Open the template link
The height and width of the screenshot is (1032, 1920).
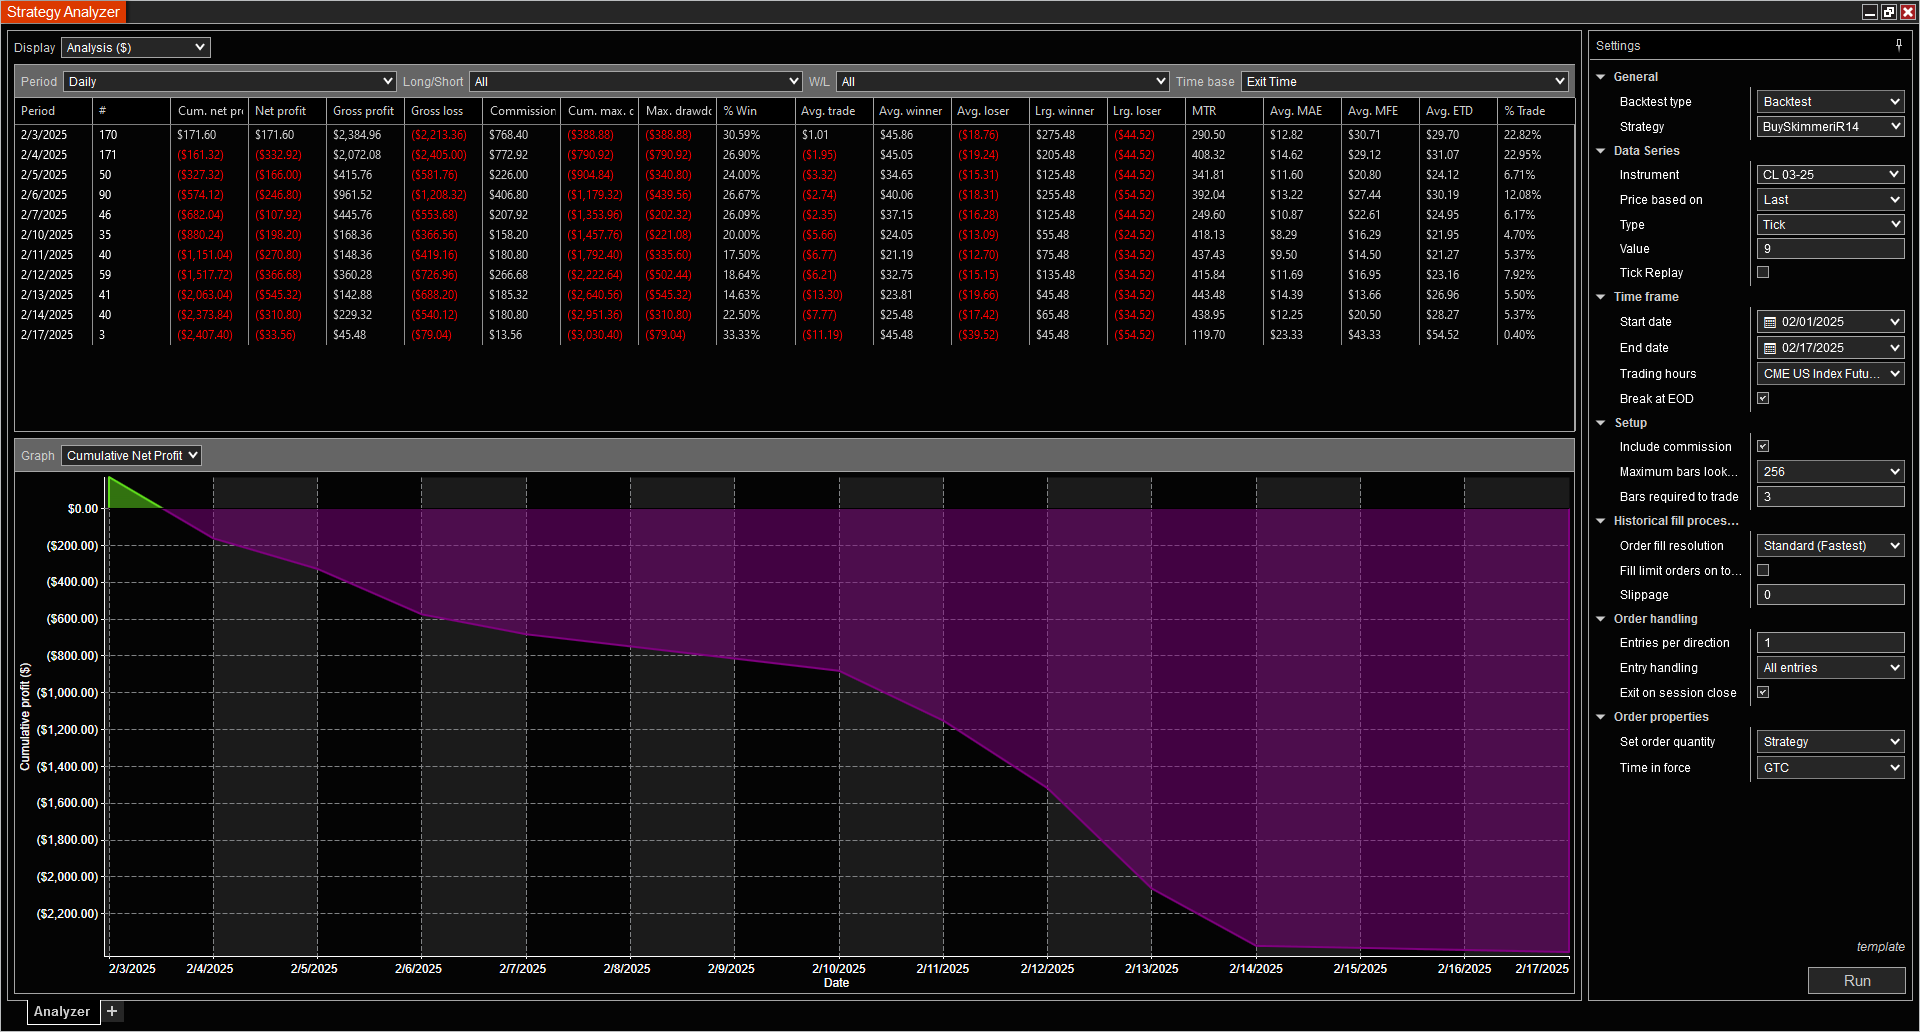[1880, 947]
